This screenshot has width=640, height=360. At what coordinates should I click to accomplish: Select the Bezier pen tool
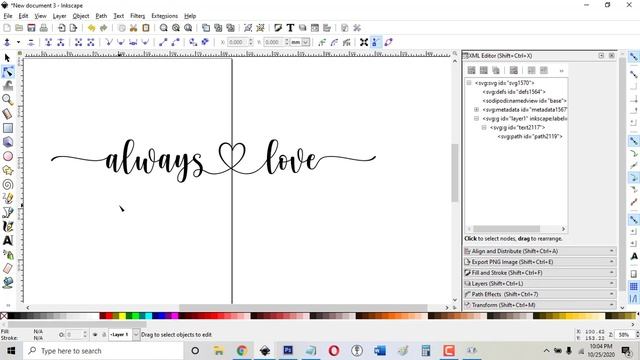[x=7, y=212]
